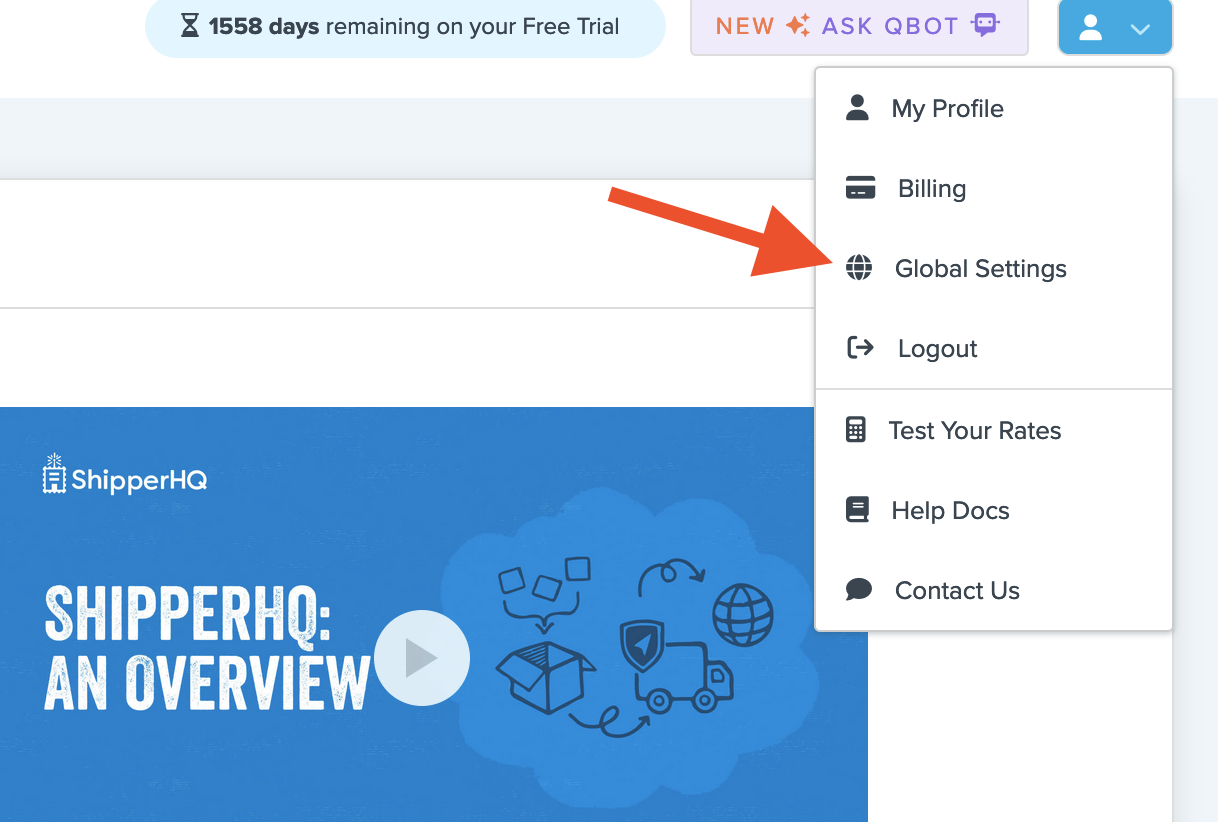Click the sparkle icon before ASK QBOT
1218x822 pixels.
point(797,26)
